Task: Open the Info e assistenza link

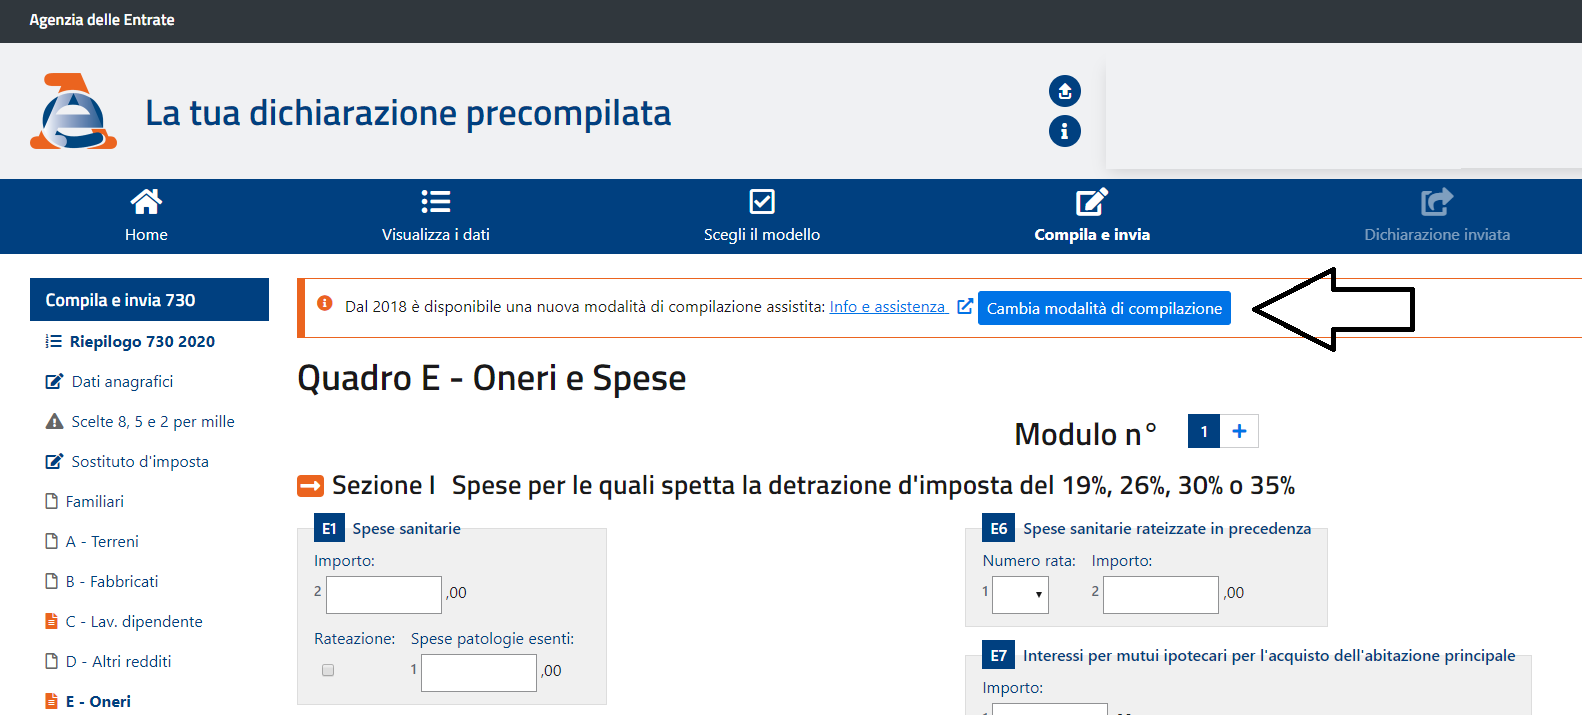Action: coord(887,306)
